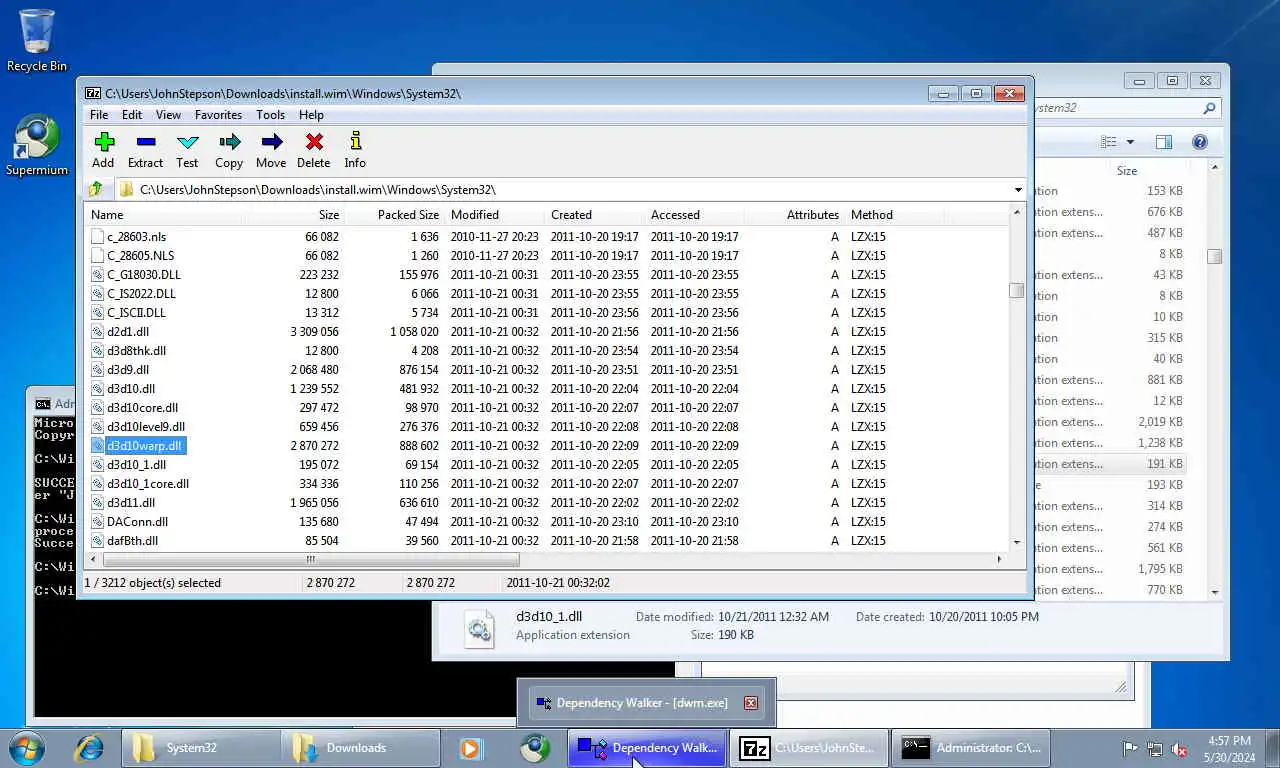Open the Edit menu
The height and width of the screenshot is (768, 1280).
click(x=132, y=115)
